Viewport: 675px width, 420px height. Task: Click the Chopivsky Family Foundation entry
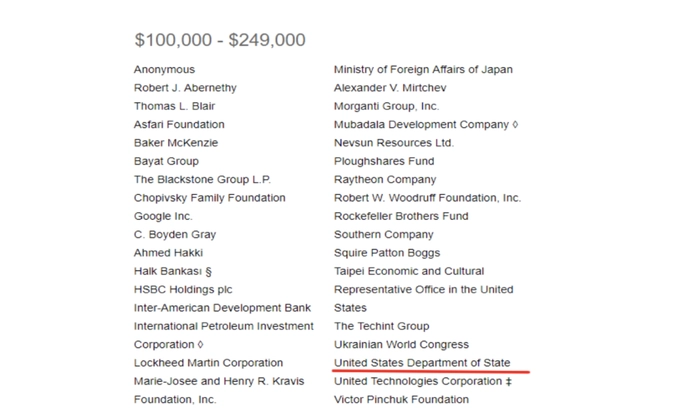[x=209, y=198]
